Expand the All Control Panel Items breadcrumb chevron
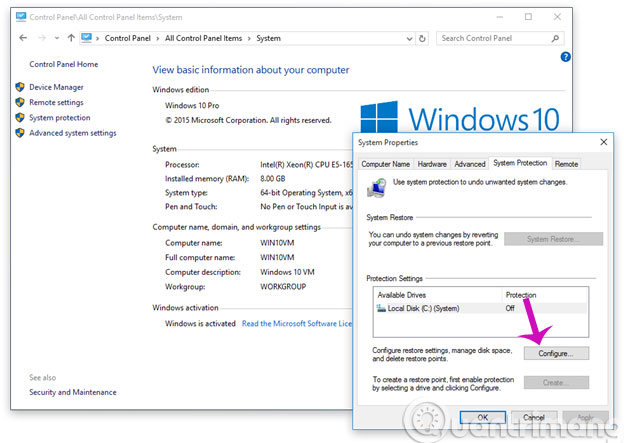 249,38
